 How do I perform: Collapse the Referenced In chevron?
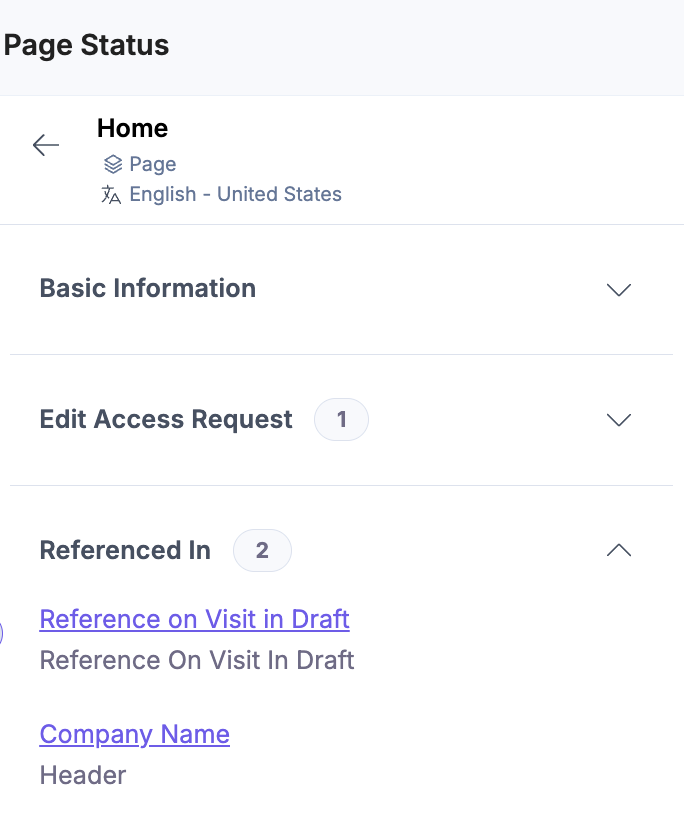[x=619, y=551]
